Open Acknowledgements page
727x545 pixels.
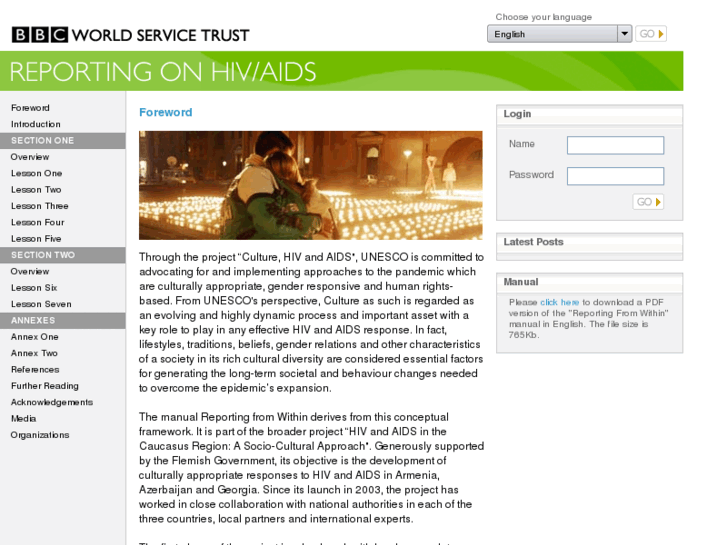[x=52, y=402]
